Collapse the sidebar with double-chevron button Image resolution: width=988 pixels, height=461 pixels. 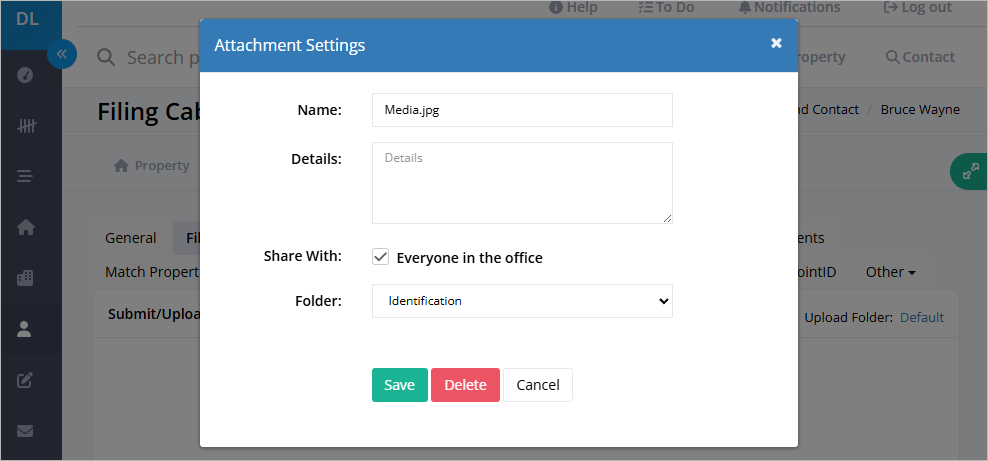62,54
